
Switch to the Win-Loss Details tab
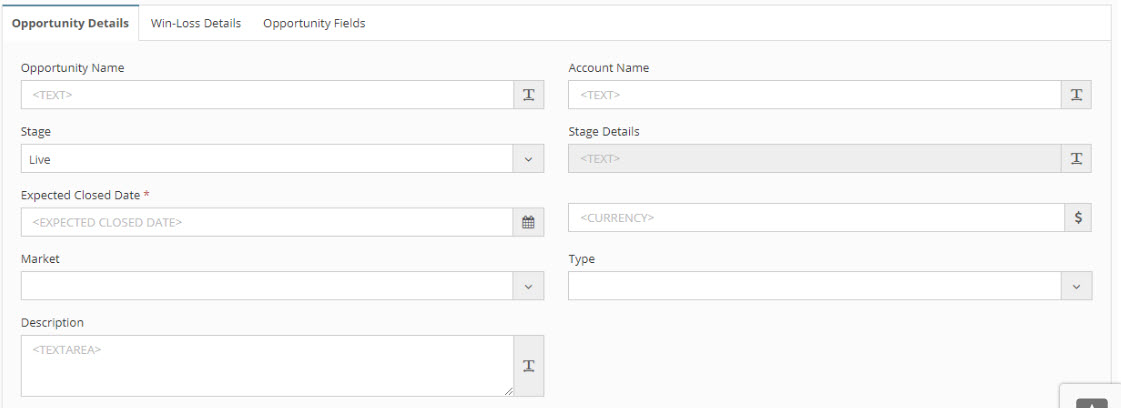[x=196, y=24]
